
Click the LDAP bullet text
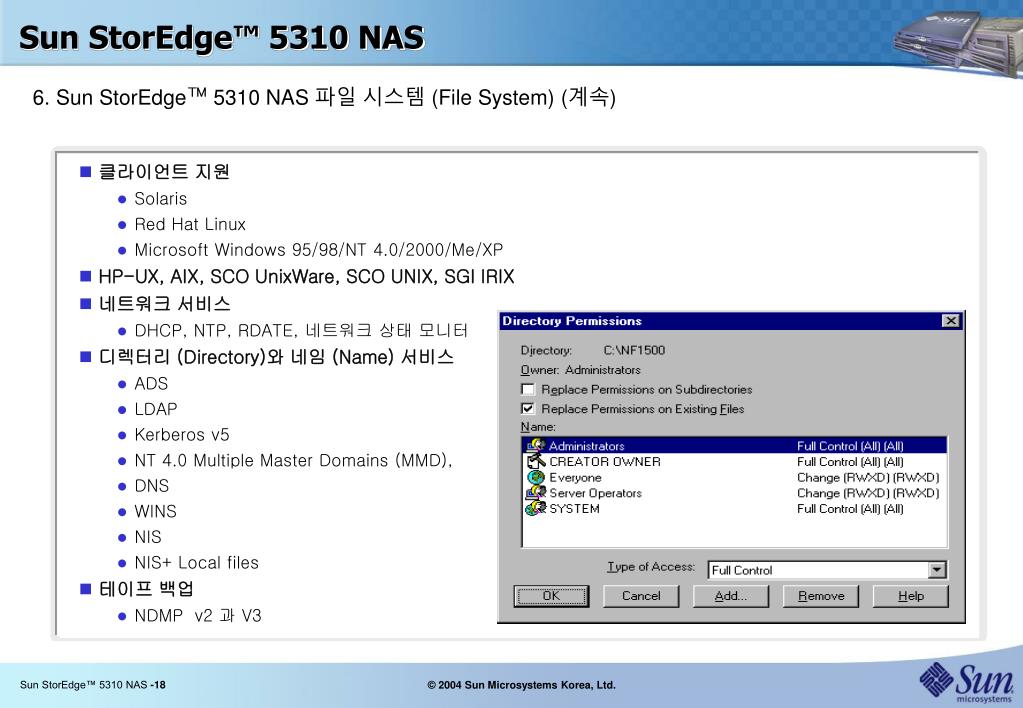pos(155,408)
